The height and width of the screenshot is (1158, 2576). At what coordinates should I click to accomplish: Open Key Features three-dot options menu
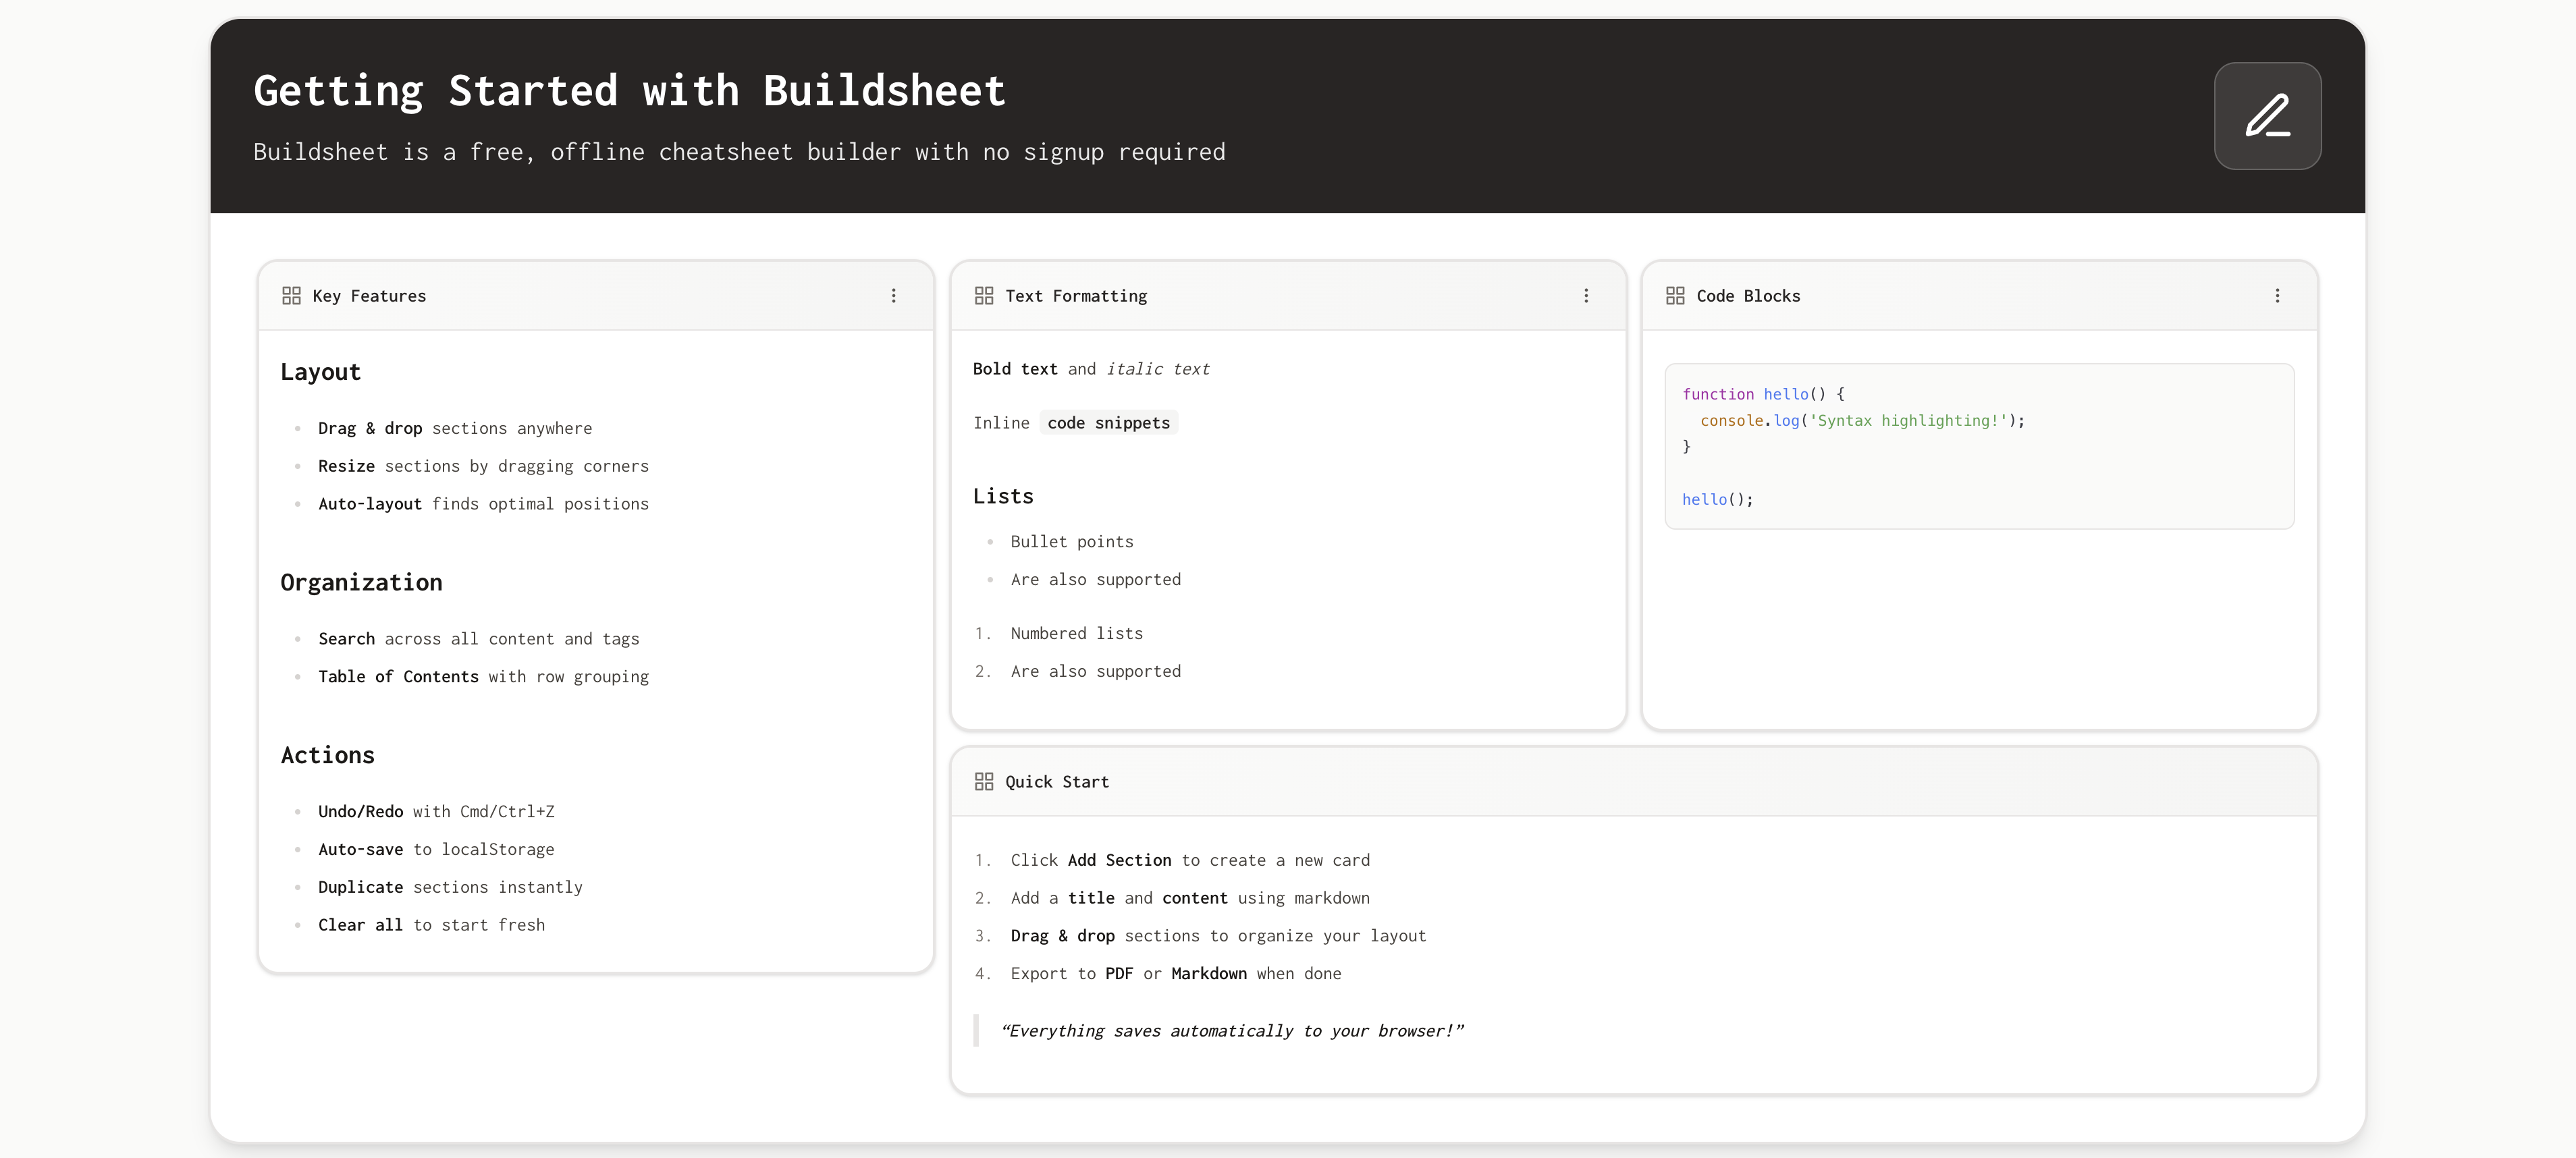[893, 296]
